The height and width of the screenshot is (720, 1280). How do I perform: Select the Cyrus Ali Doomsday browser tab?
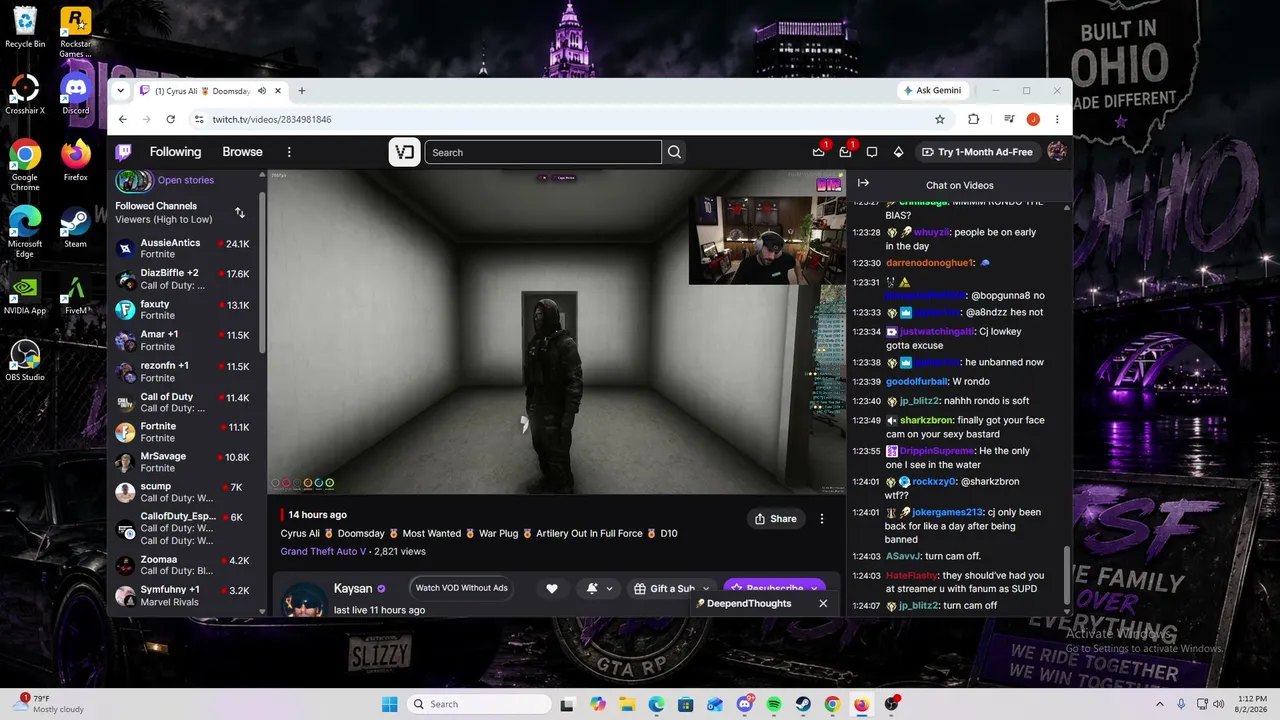coord(212,91)
